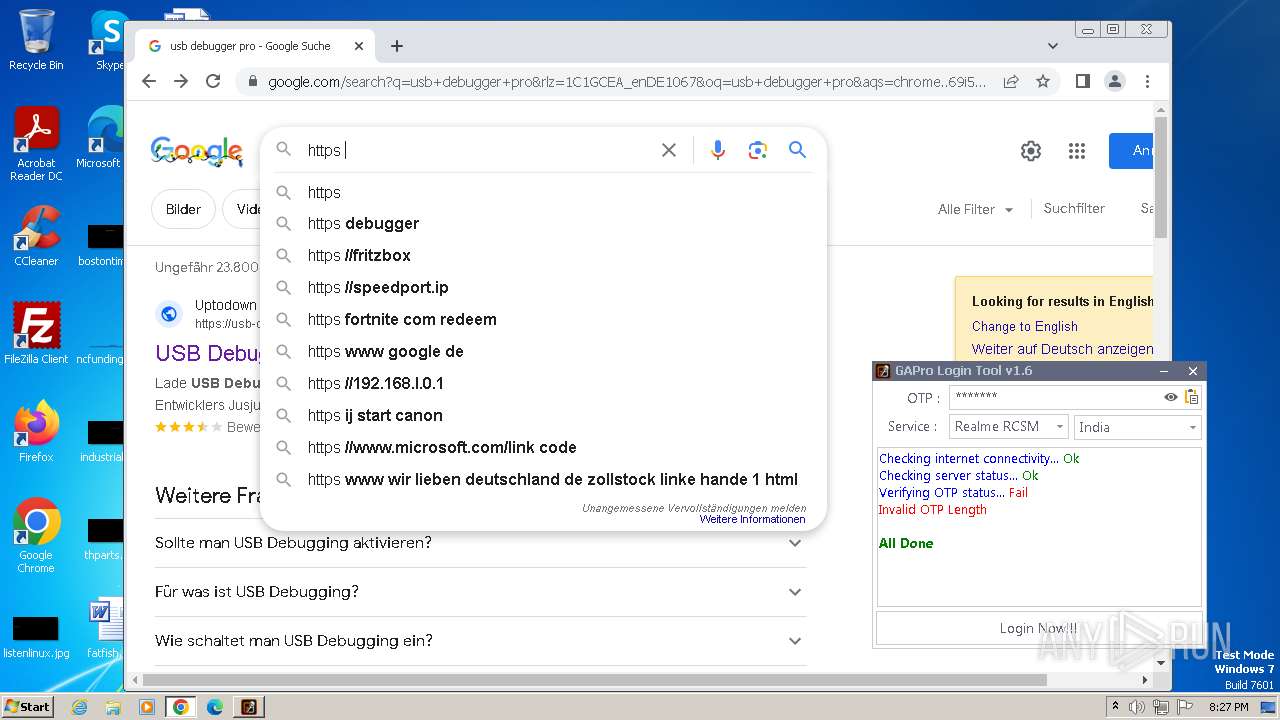Select suggestion 'https //www.microsoft.com/link code'
This screenshot has width=1280, height=720.
tap(543, 448)
